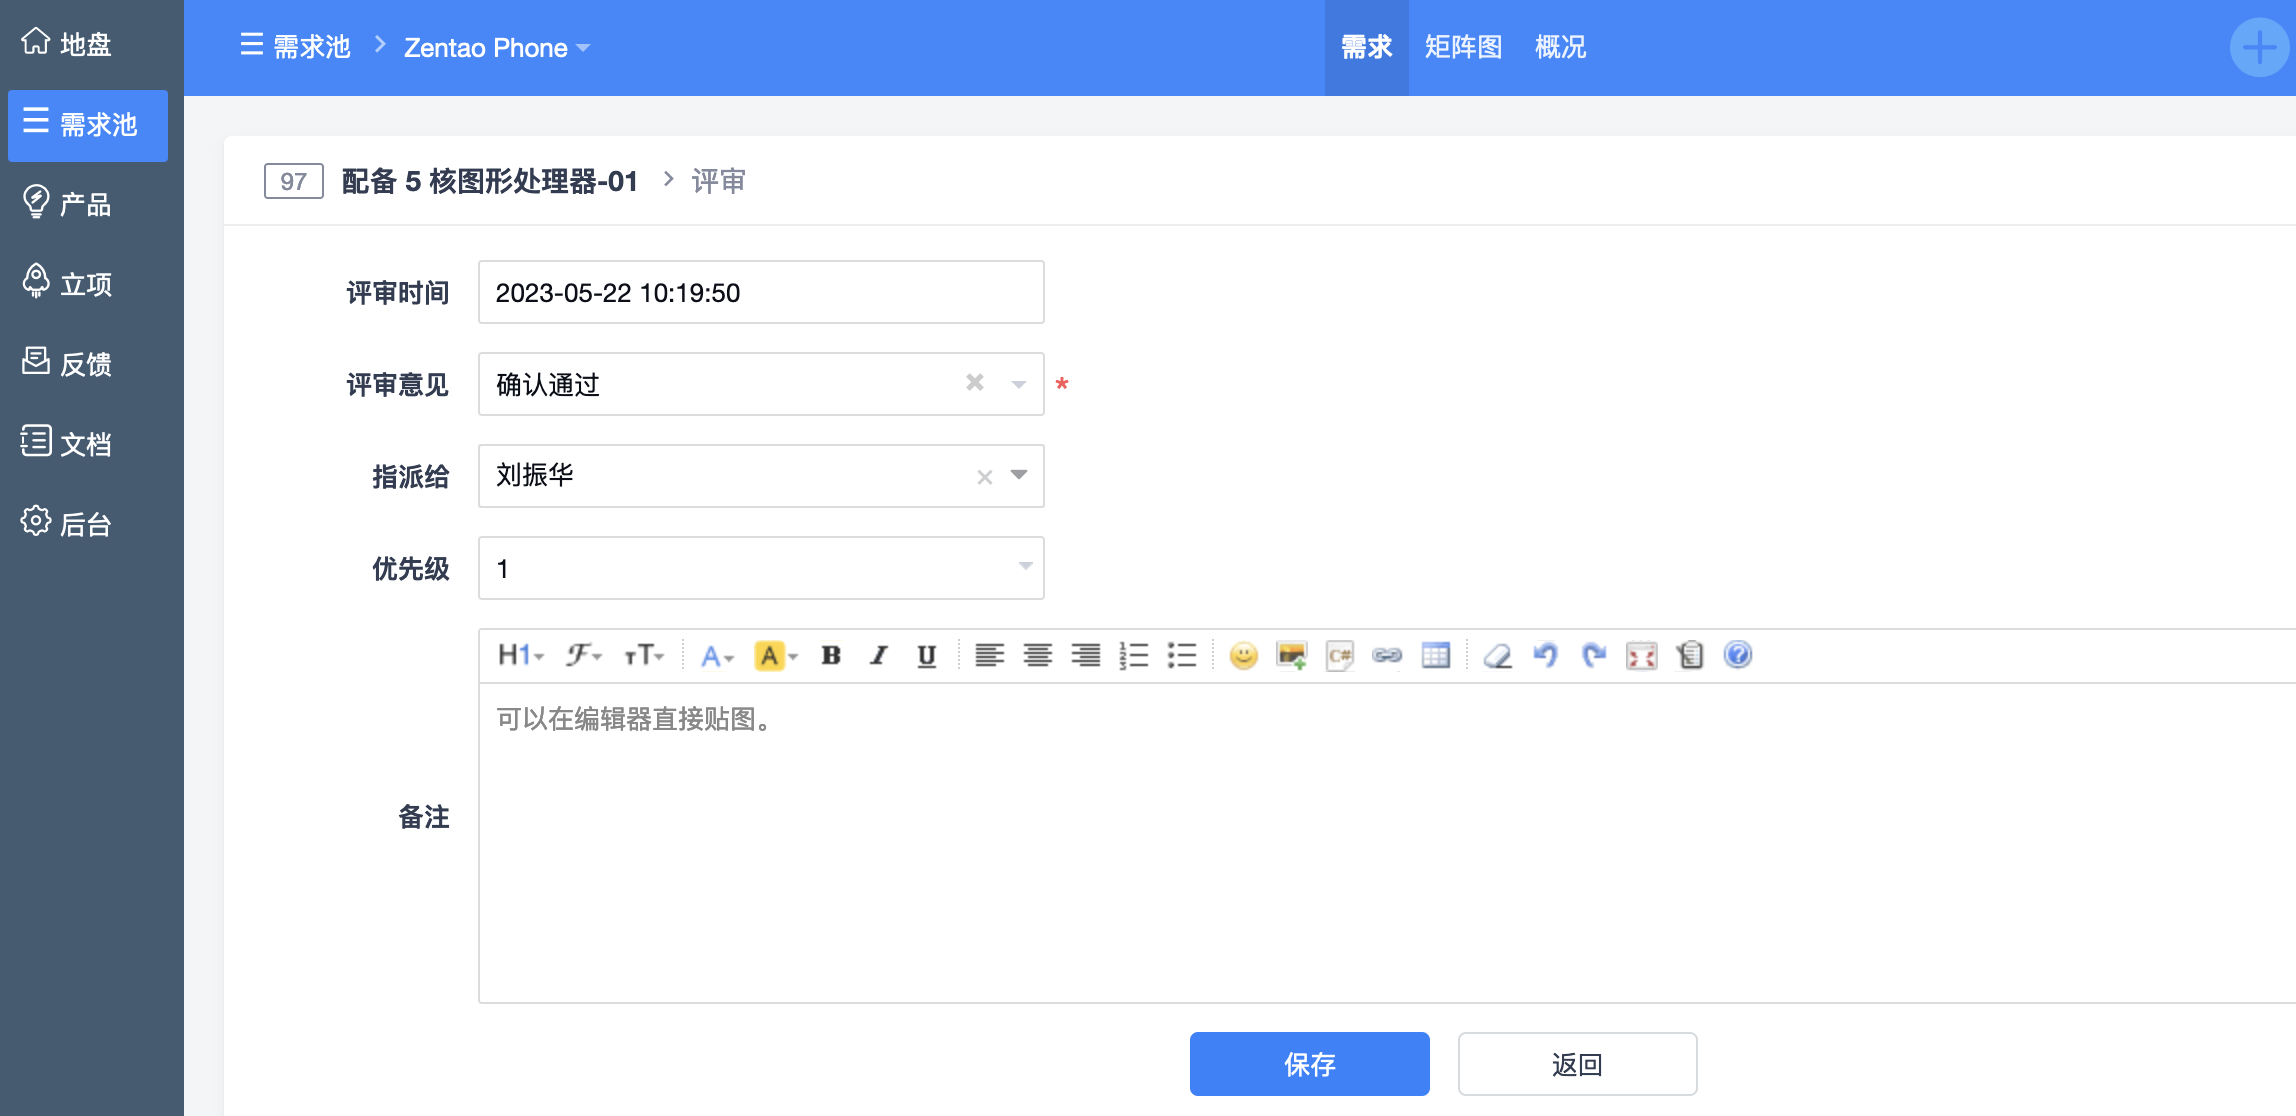Click the eraser clear formatting icon
Viewport: 2296px width, 1116px height.
click(x=1497, y=656)
